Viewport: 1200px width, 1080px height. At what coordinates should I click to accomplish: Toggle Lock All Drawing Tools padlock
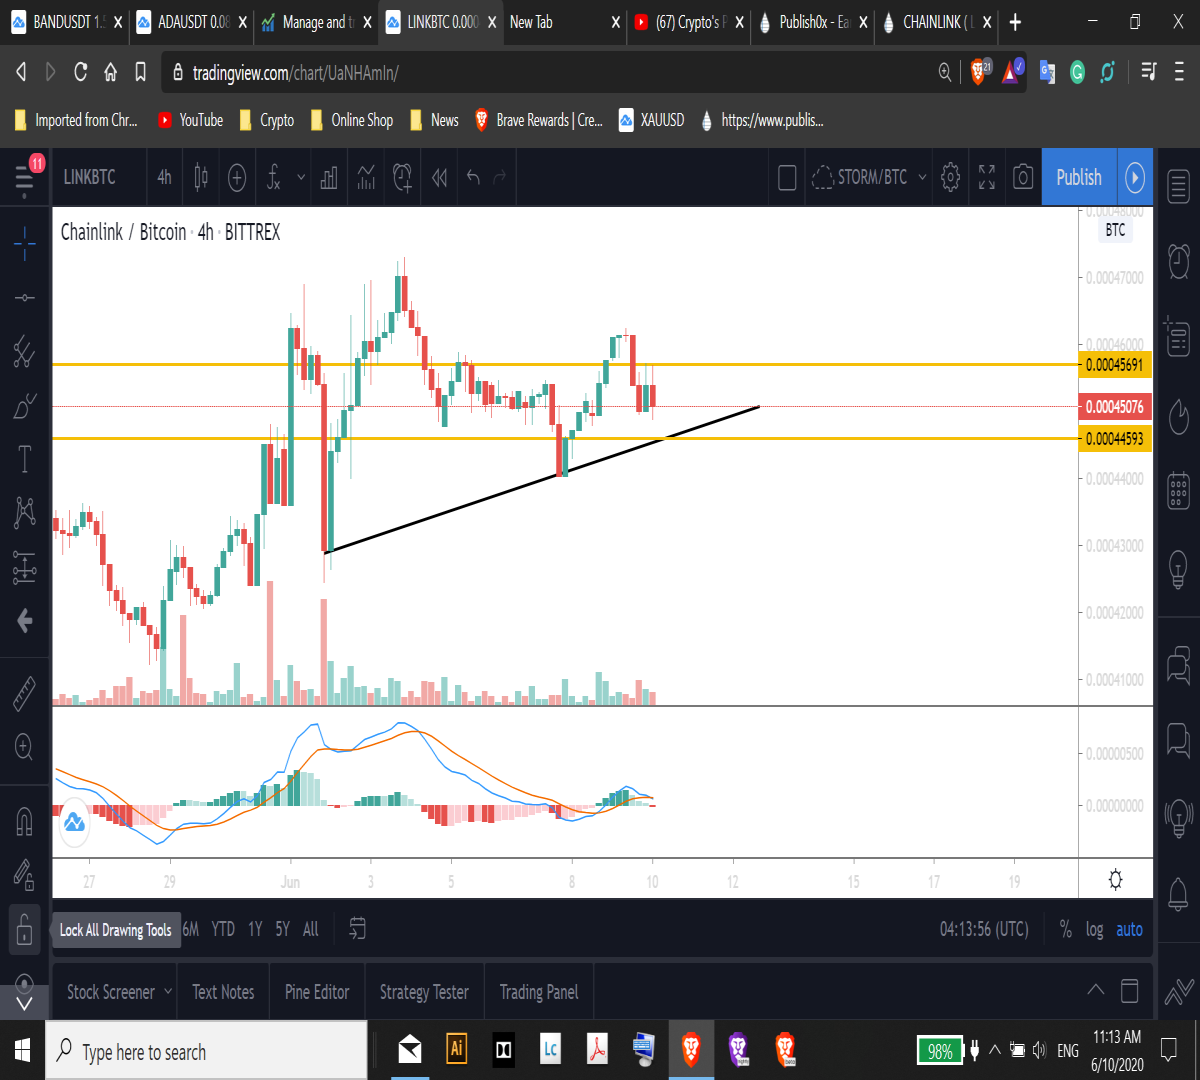click(25, 930)
